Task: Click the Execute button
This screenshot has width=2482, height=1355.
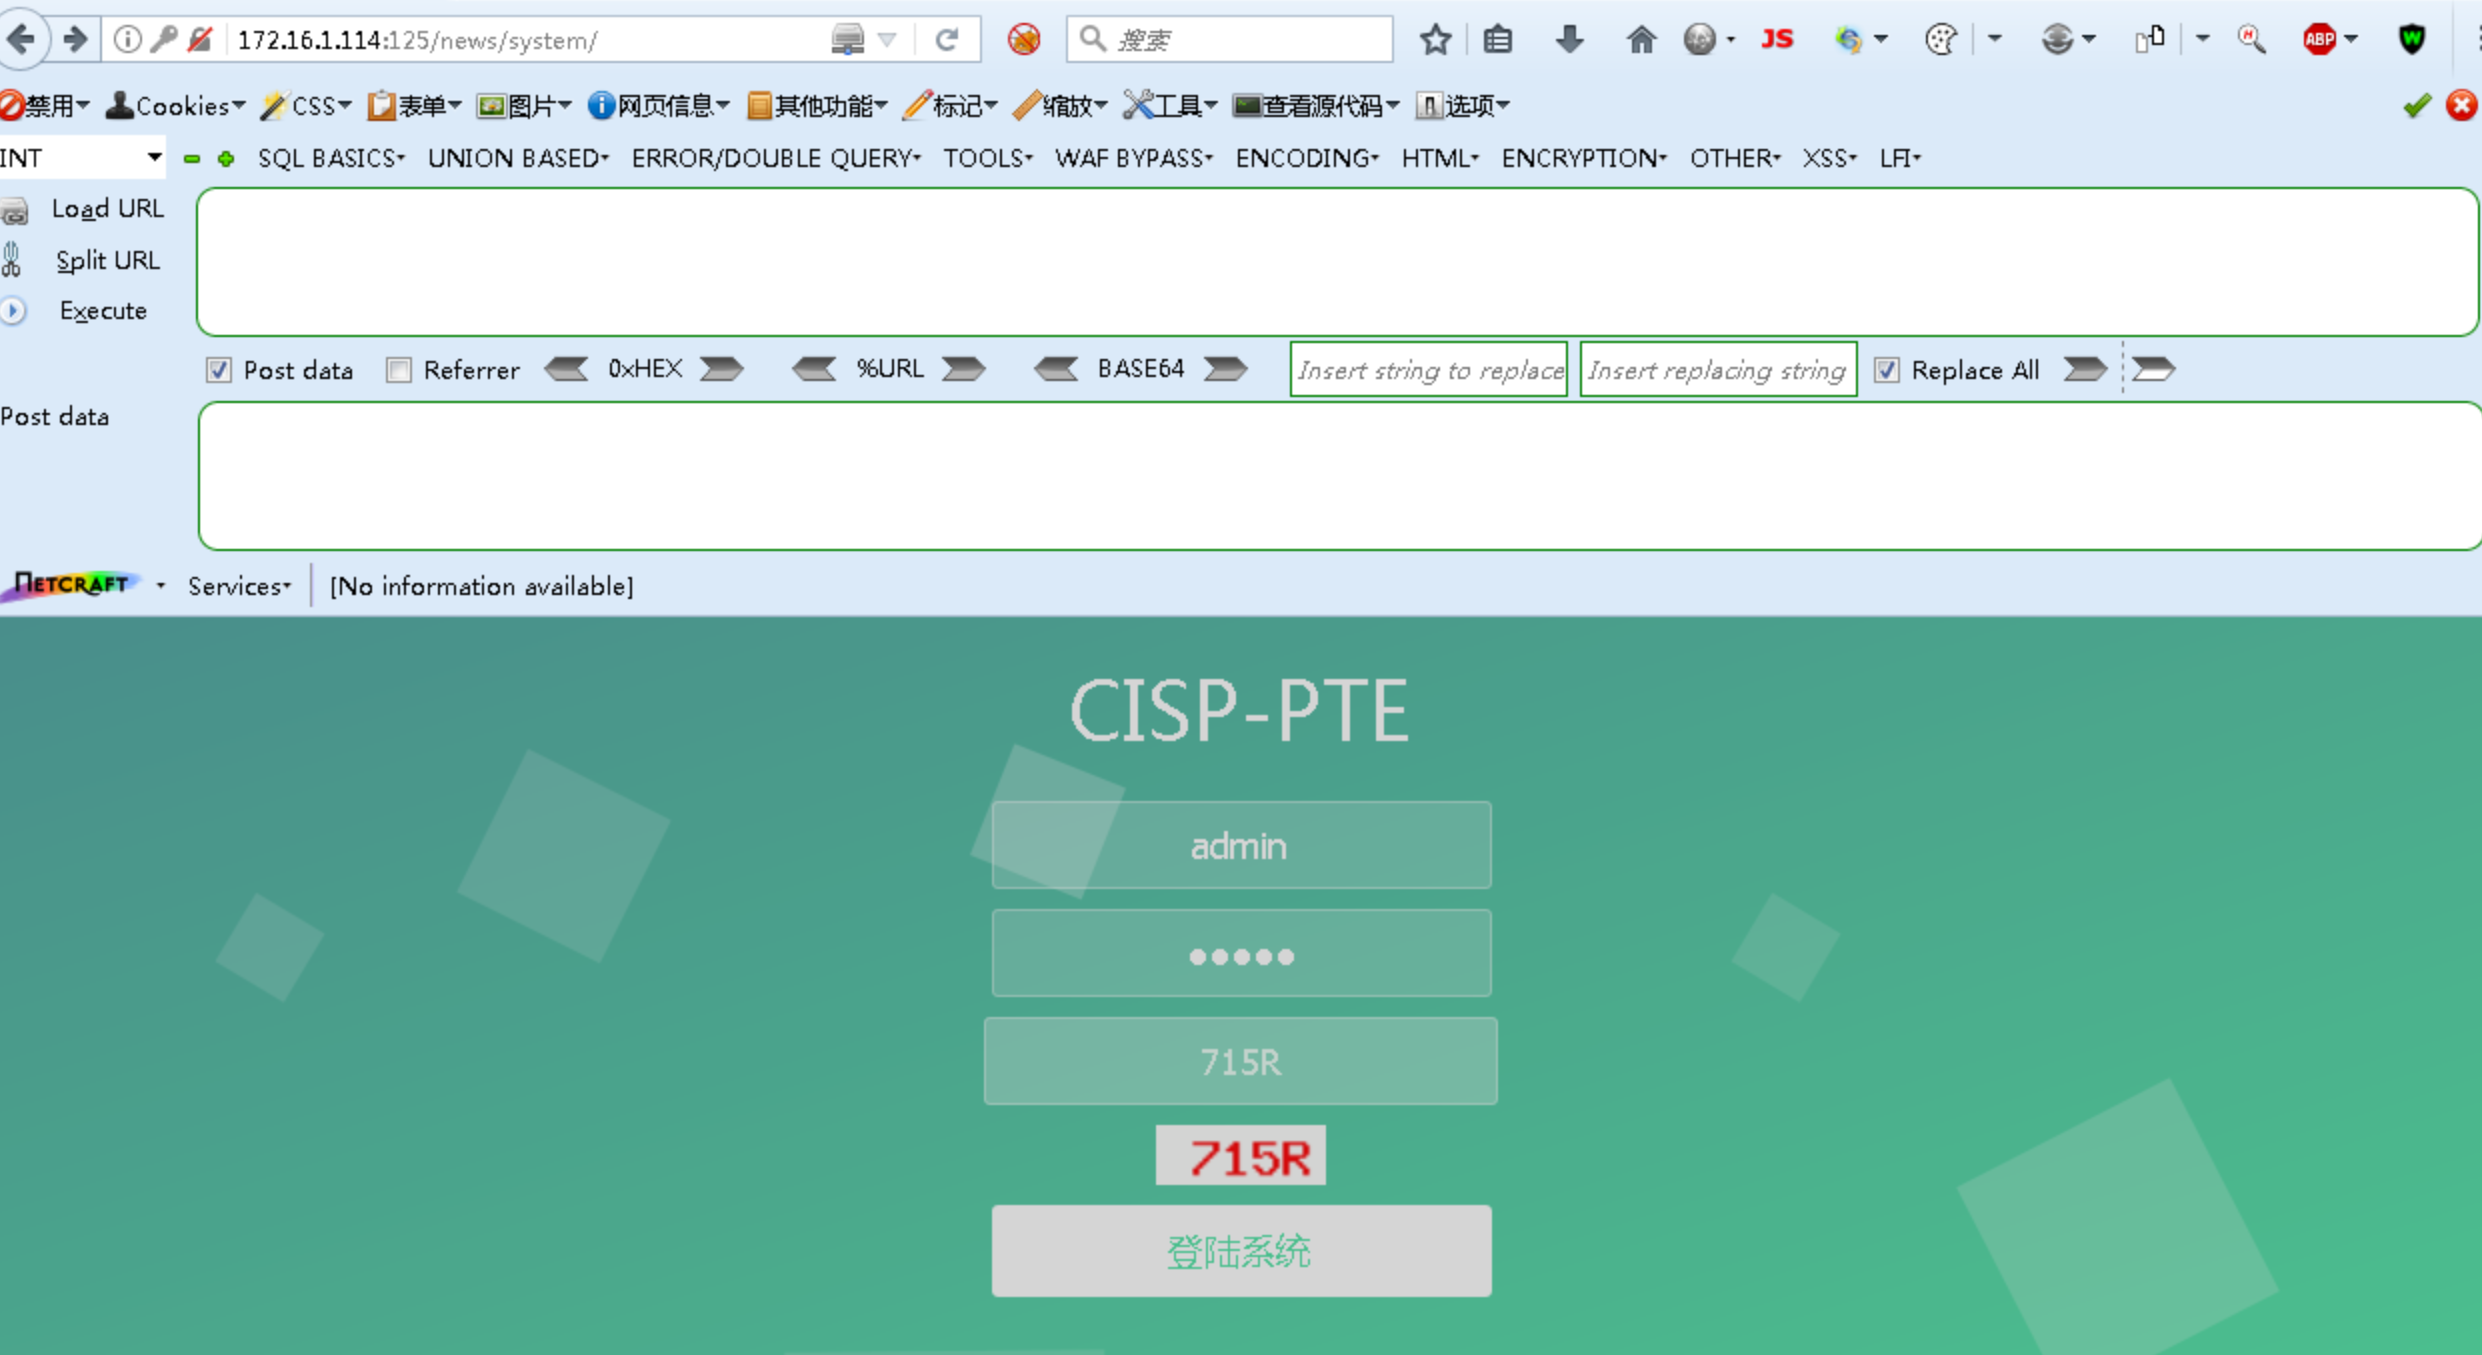Action: tap(102, 311)
